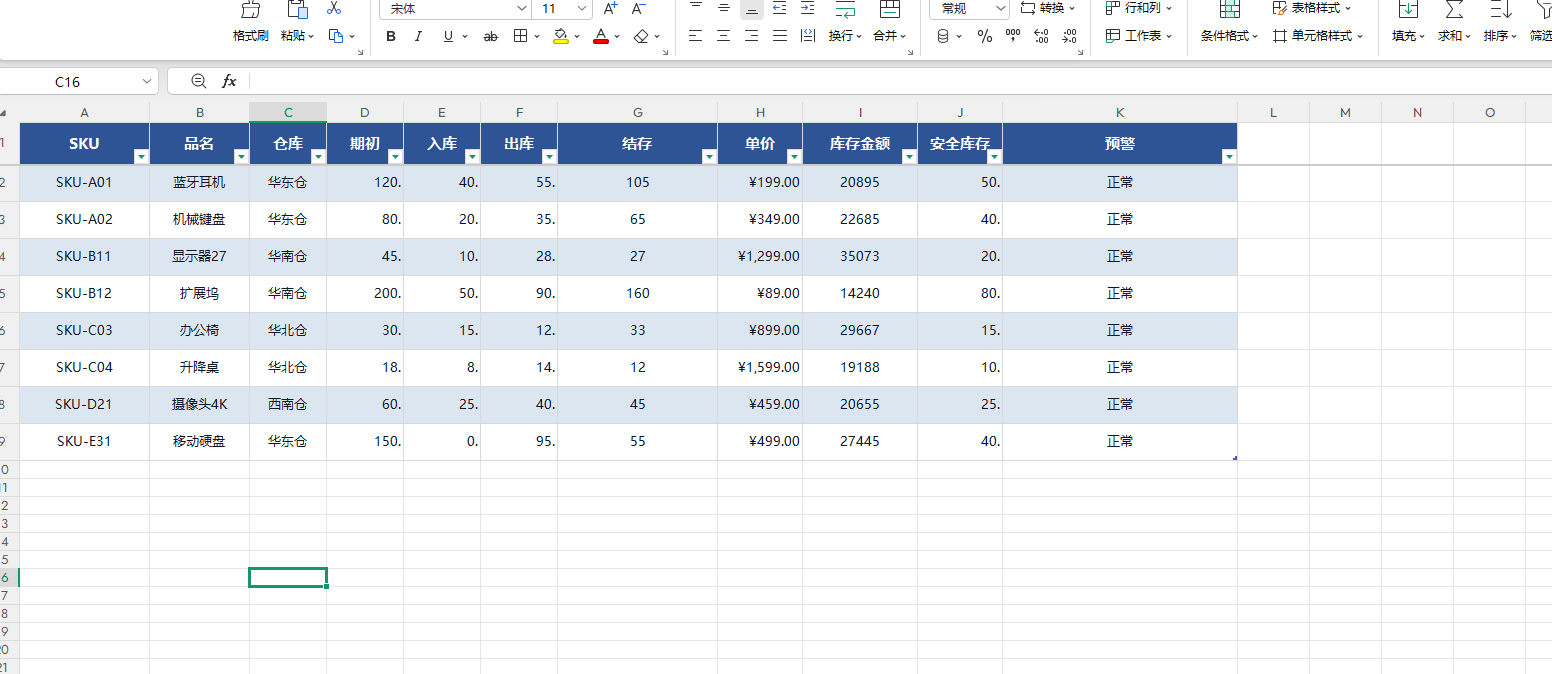Click the Copy icon beside 粘贴

[x=336, y=36]
